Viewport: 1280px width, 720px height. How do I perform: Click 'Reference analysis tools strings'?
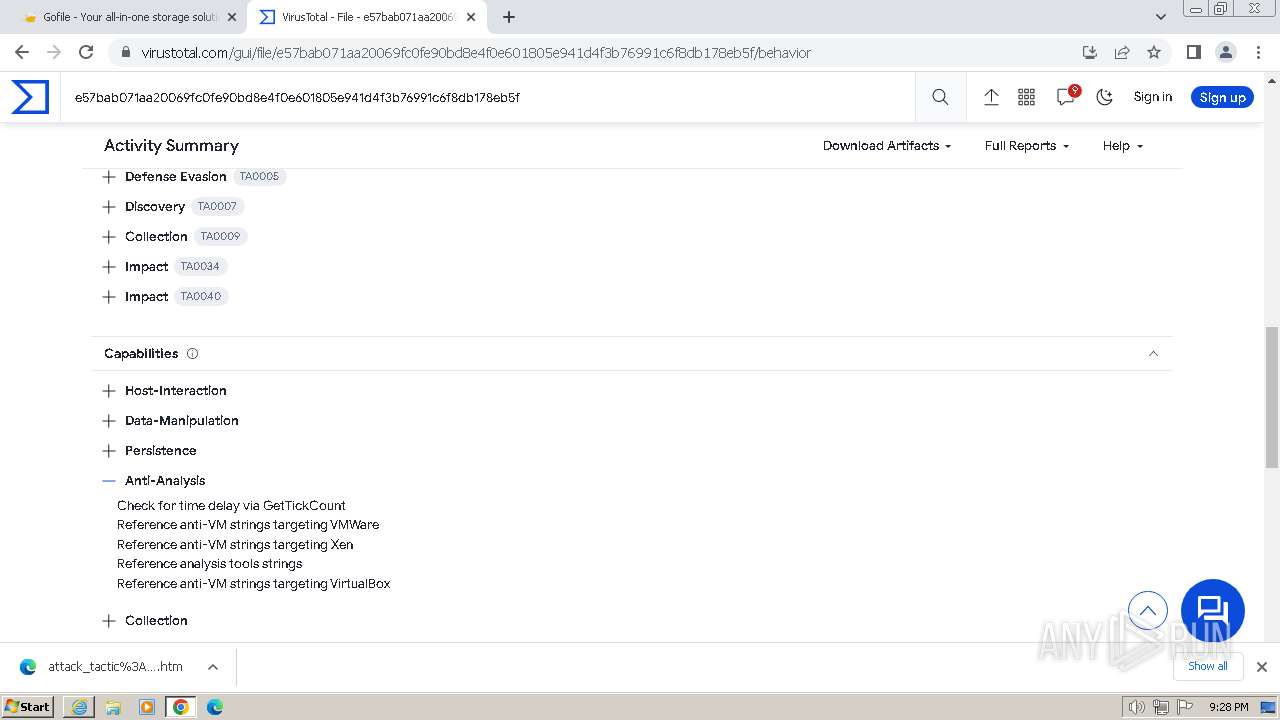[x=209, y=564]
